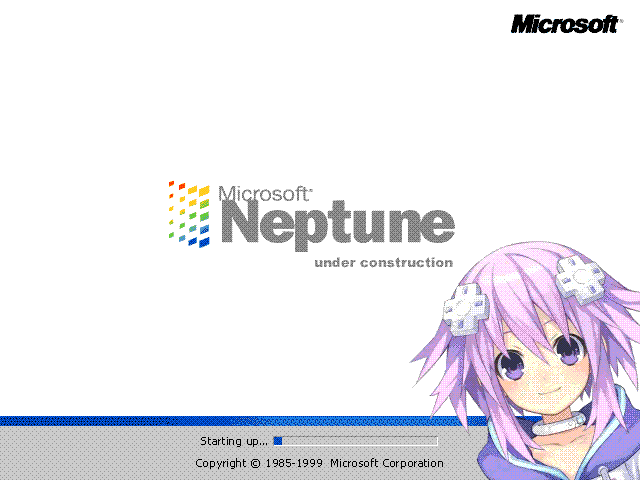Click the "under construction" text
Viewport: 640px width, 480px height.
[x=384, y=262]
